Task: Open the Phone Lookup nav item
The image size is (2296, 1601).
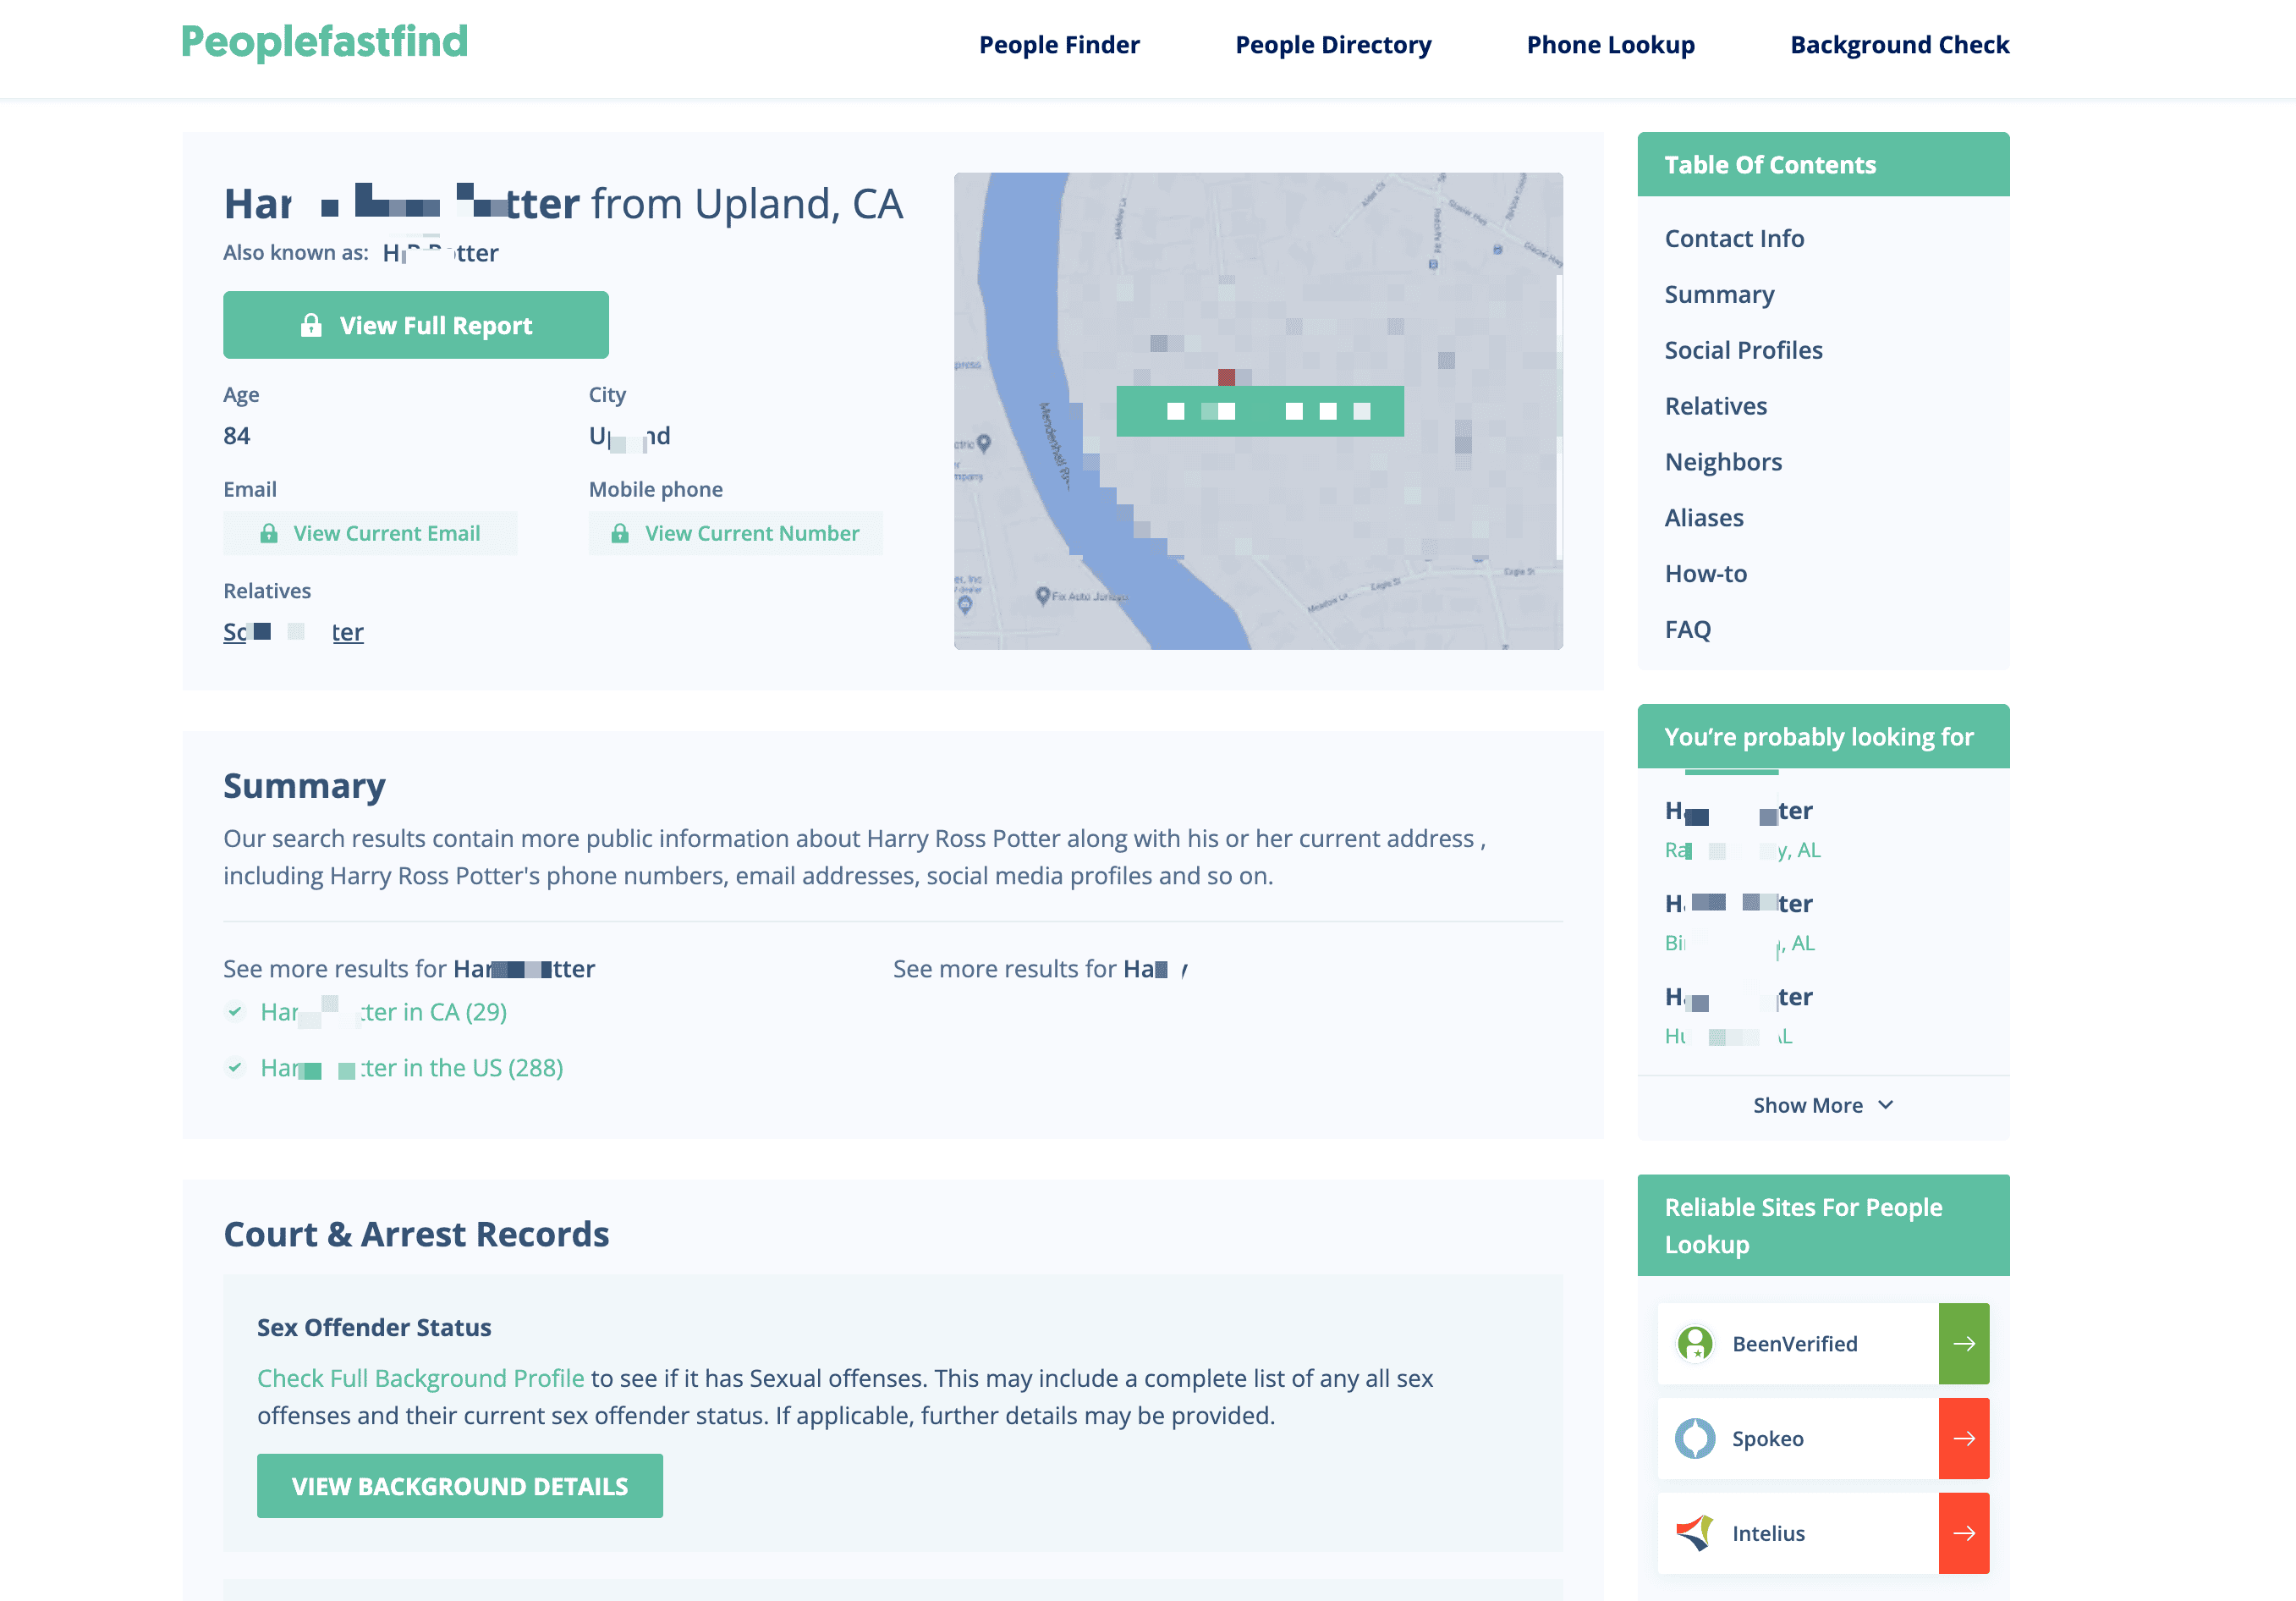Action: coord(1610,45)
